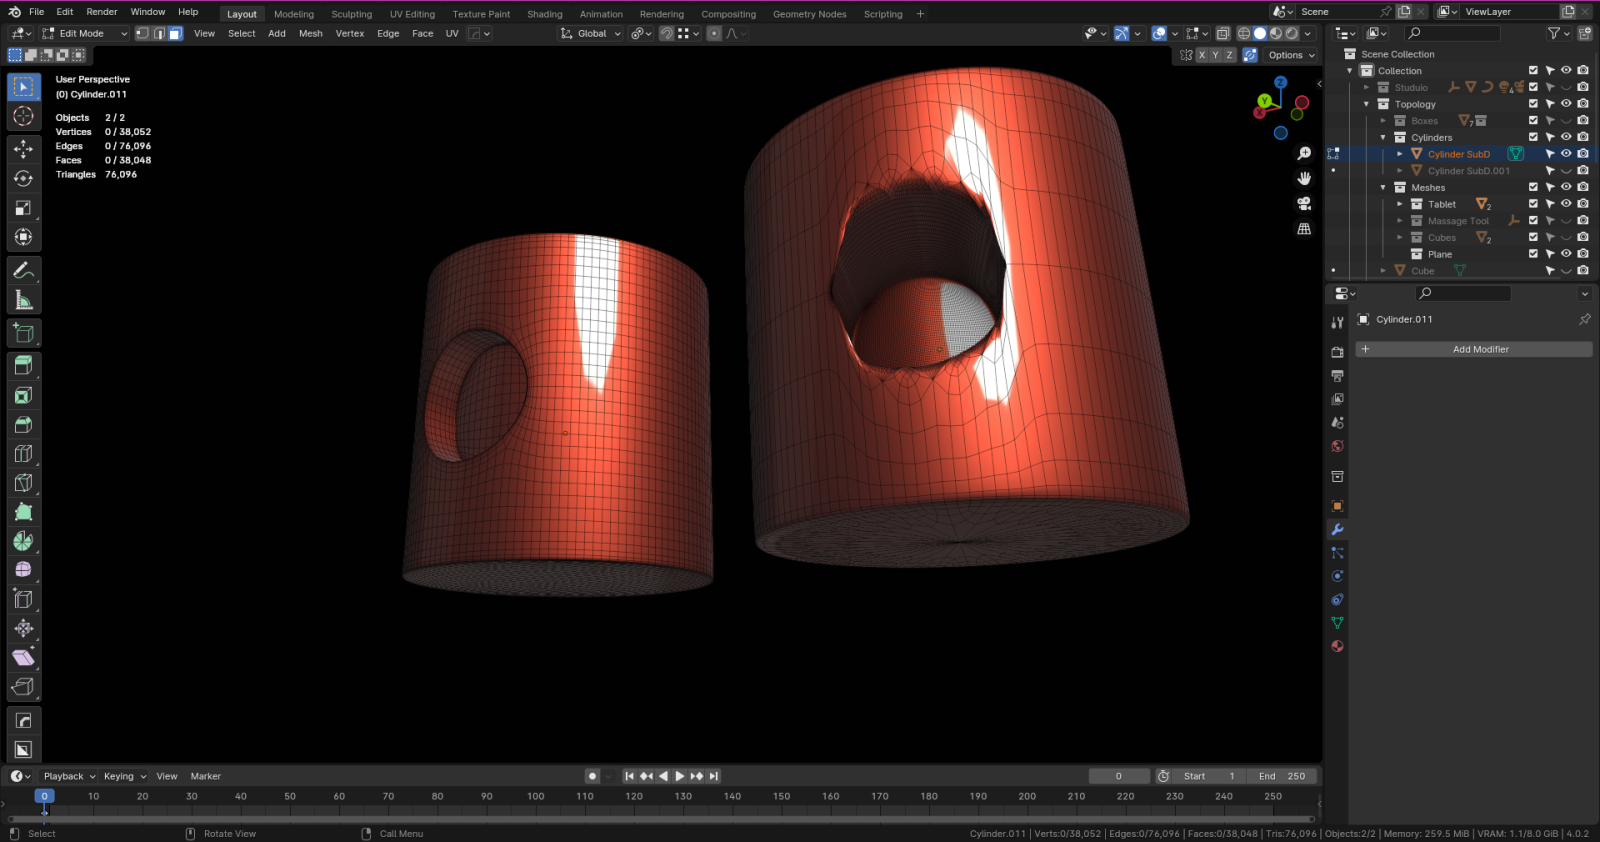Toggle the camera view icon
1600x842 pixels.
(x=1304, y=203)
